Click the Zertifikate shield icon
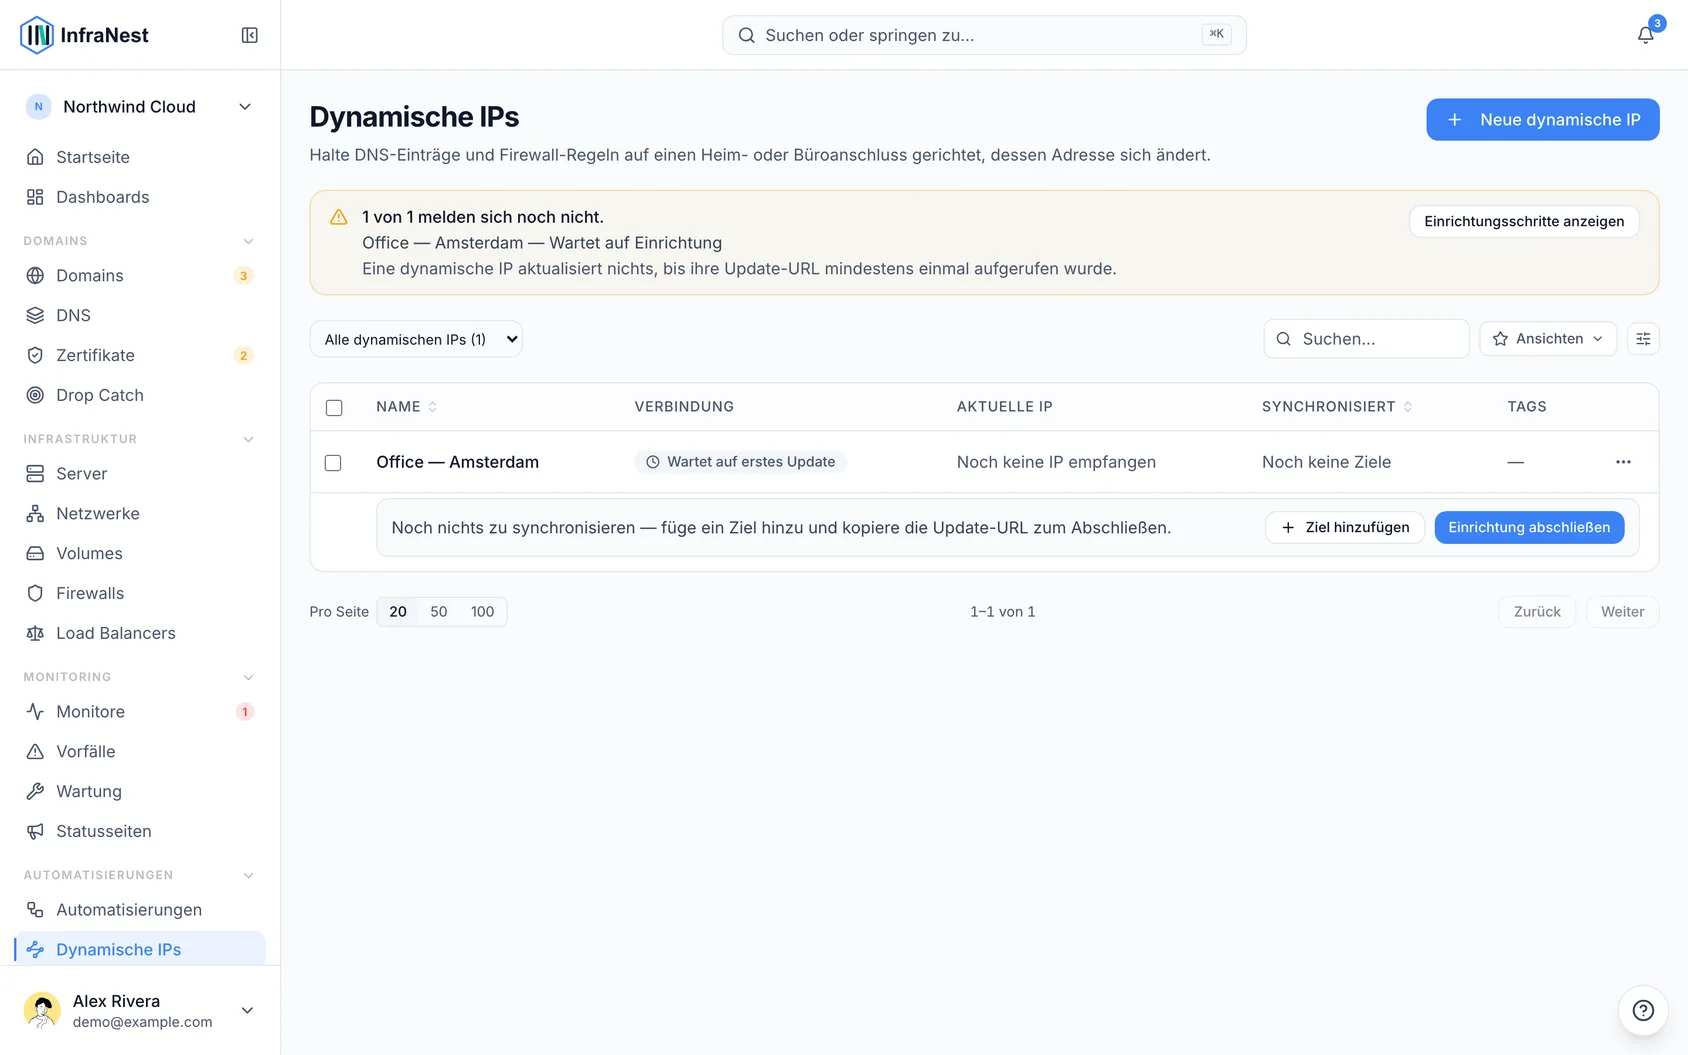Screen dimensions: 1688x1055 click(x=35, y=355)
